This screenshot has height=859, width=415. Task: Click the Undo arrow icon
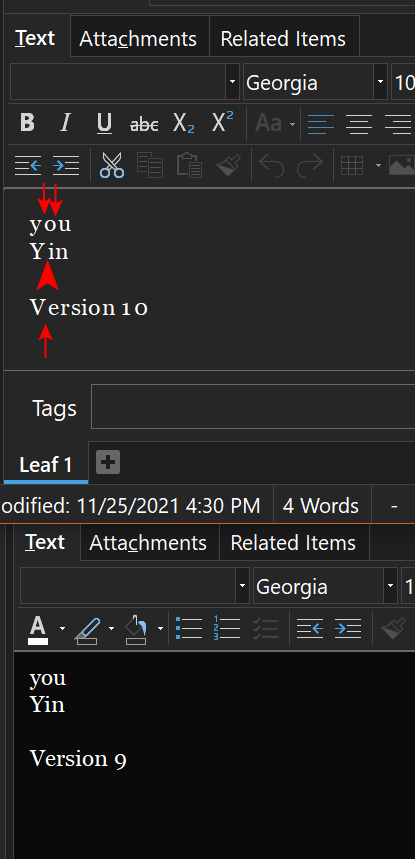(x=271, y=165)
